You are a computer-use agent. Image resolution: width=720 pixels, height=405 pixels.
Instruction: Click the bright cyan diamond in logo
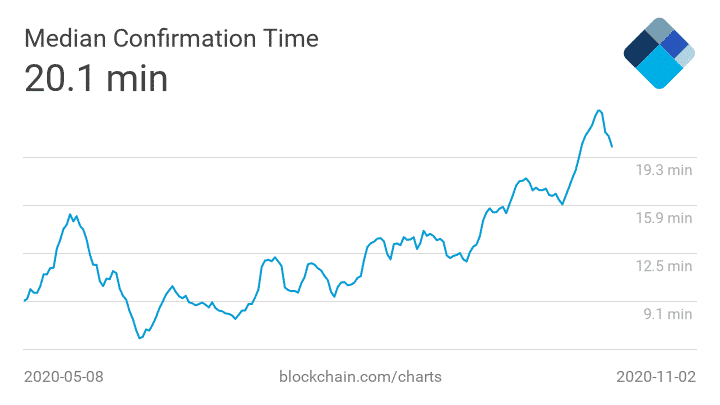659,68
